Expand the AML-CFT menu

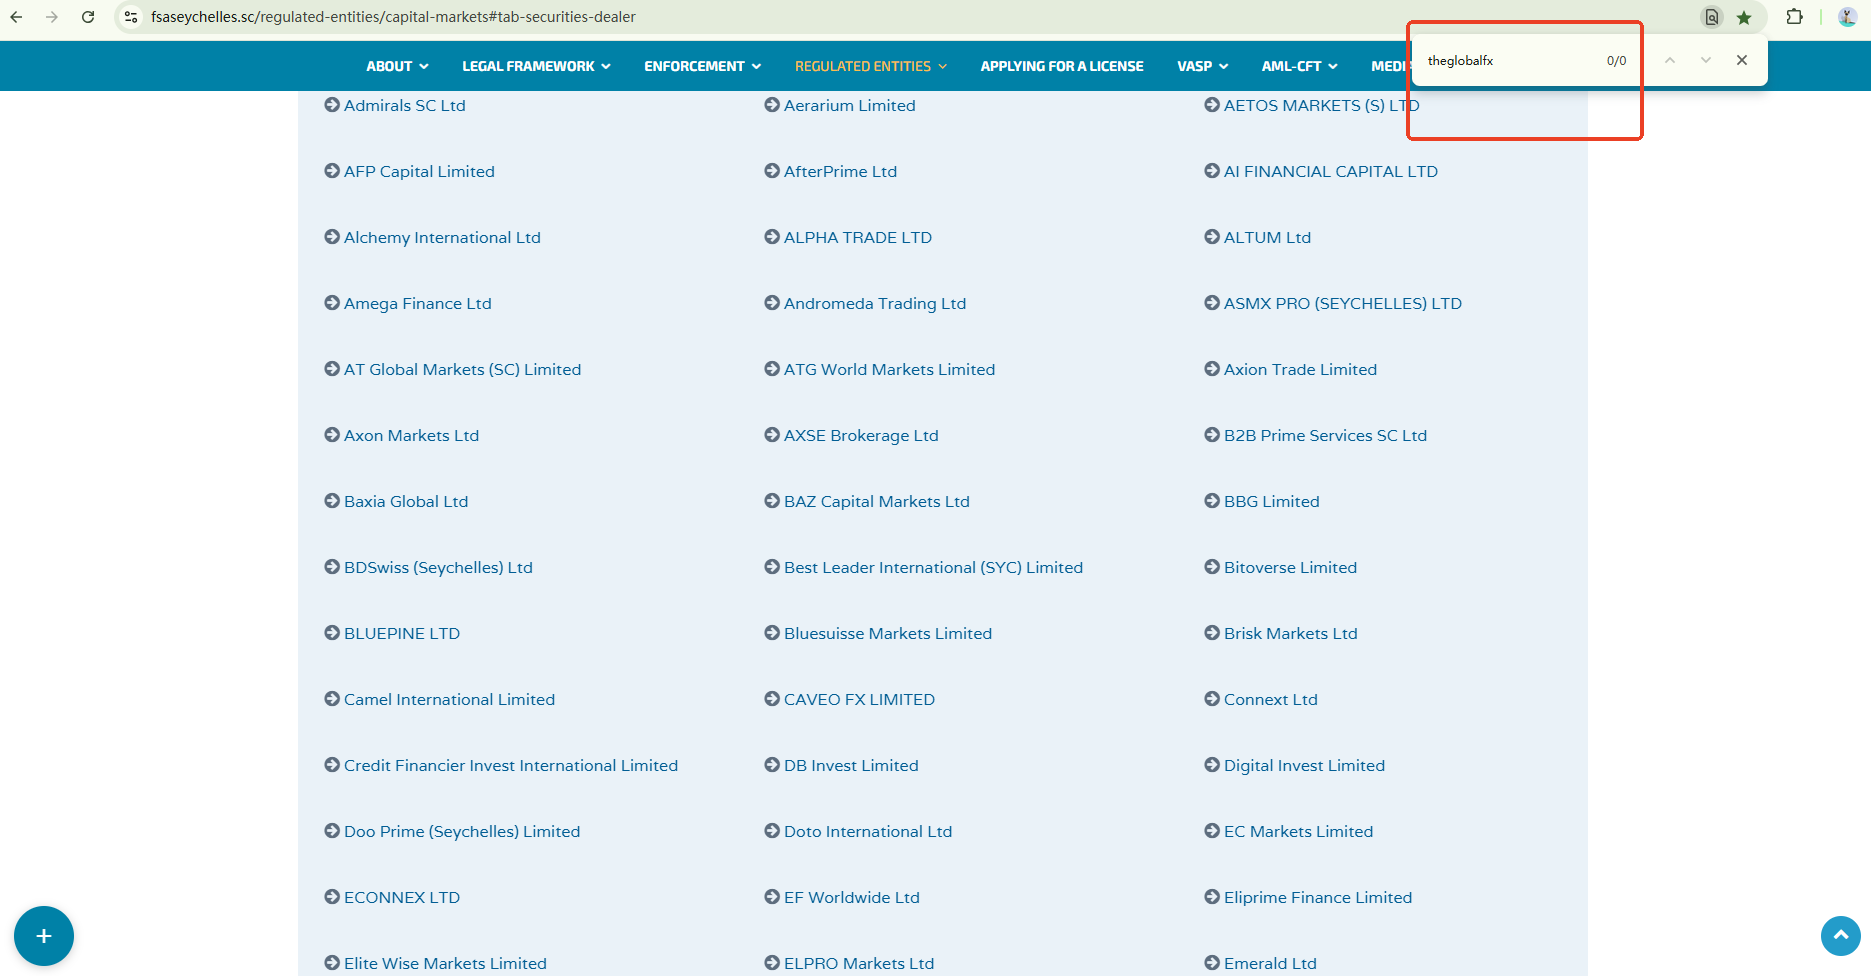(x=1299, y=66)
